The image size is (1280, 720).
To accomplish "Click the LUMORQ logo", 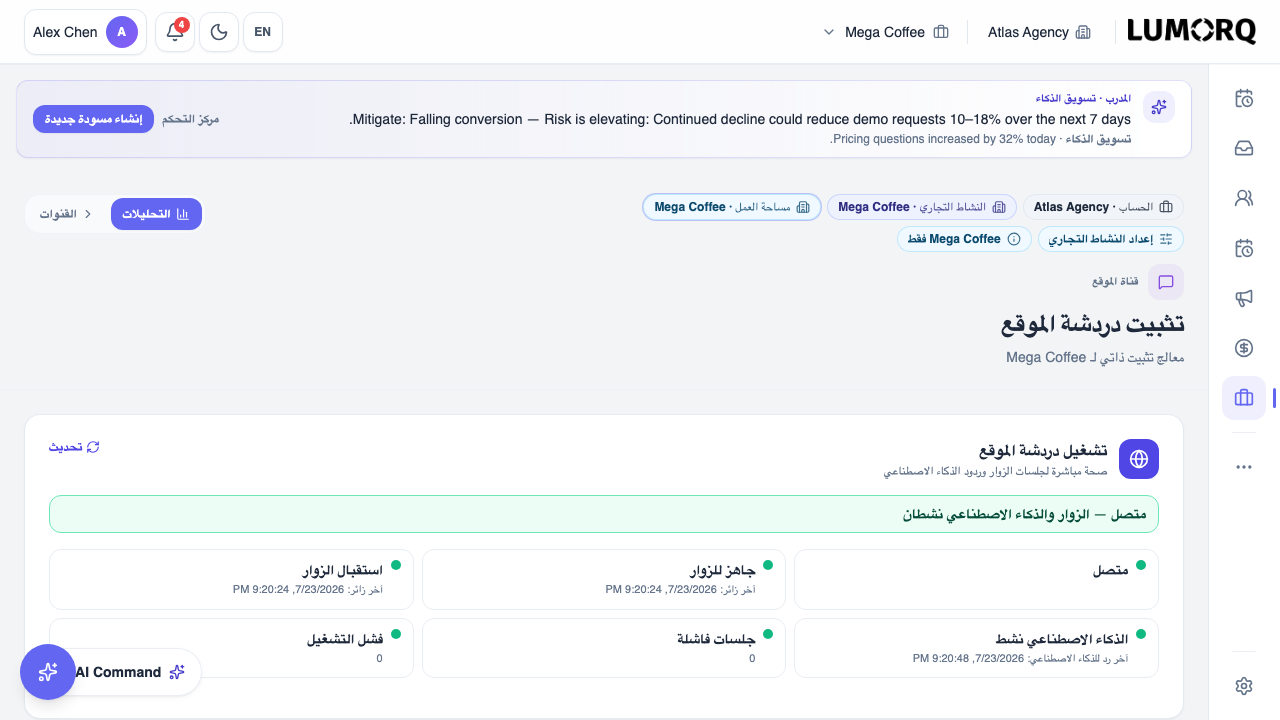I will 1191,32.
